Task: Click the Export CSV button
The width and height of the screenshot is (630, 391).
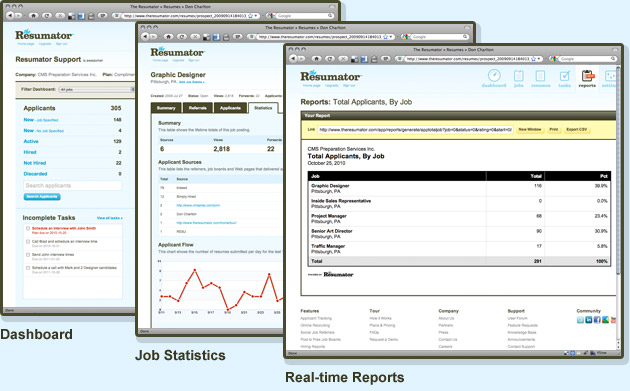Action: (577, 130)
